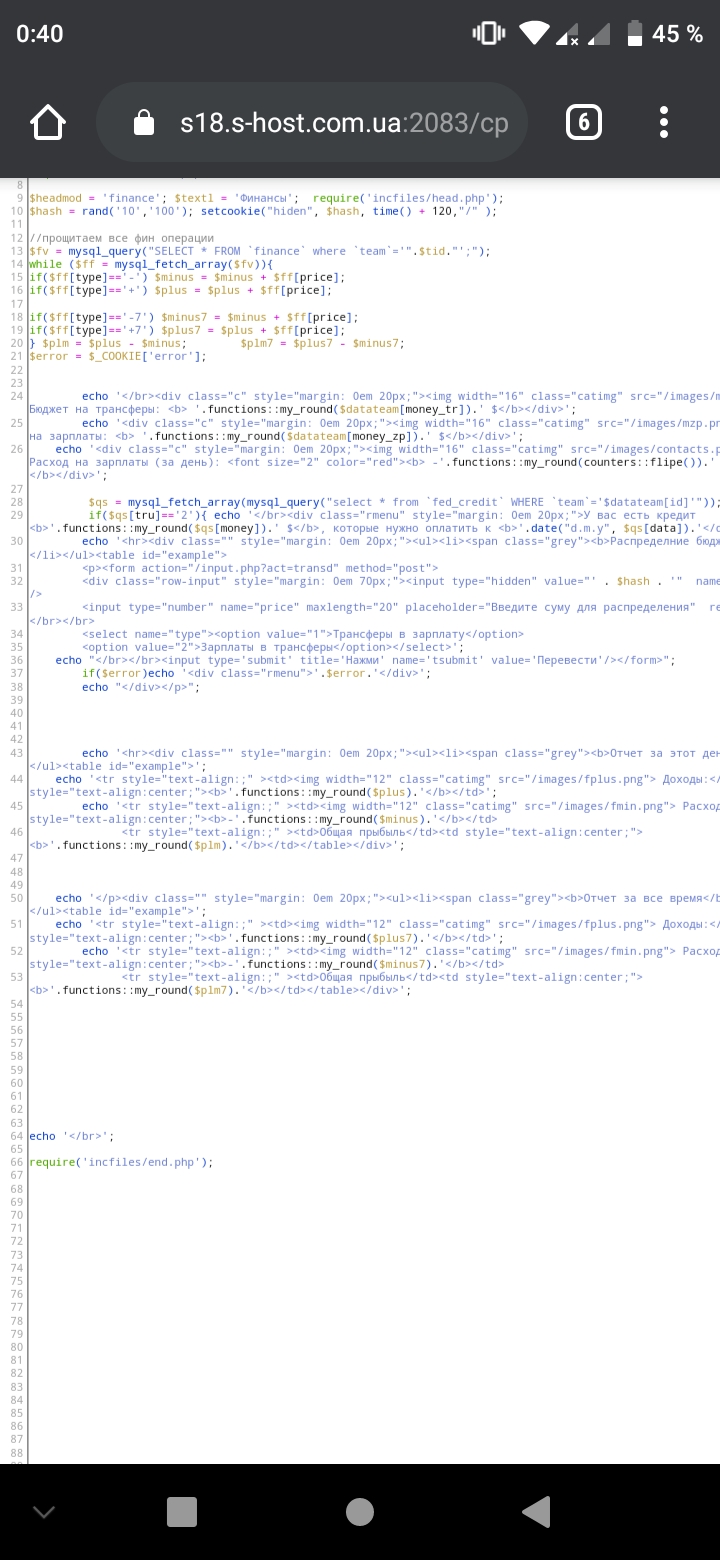
Task: Click line number 66 in the gutter
Action: tap(17, 1162)
